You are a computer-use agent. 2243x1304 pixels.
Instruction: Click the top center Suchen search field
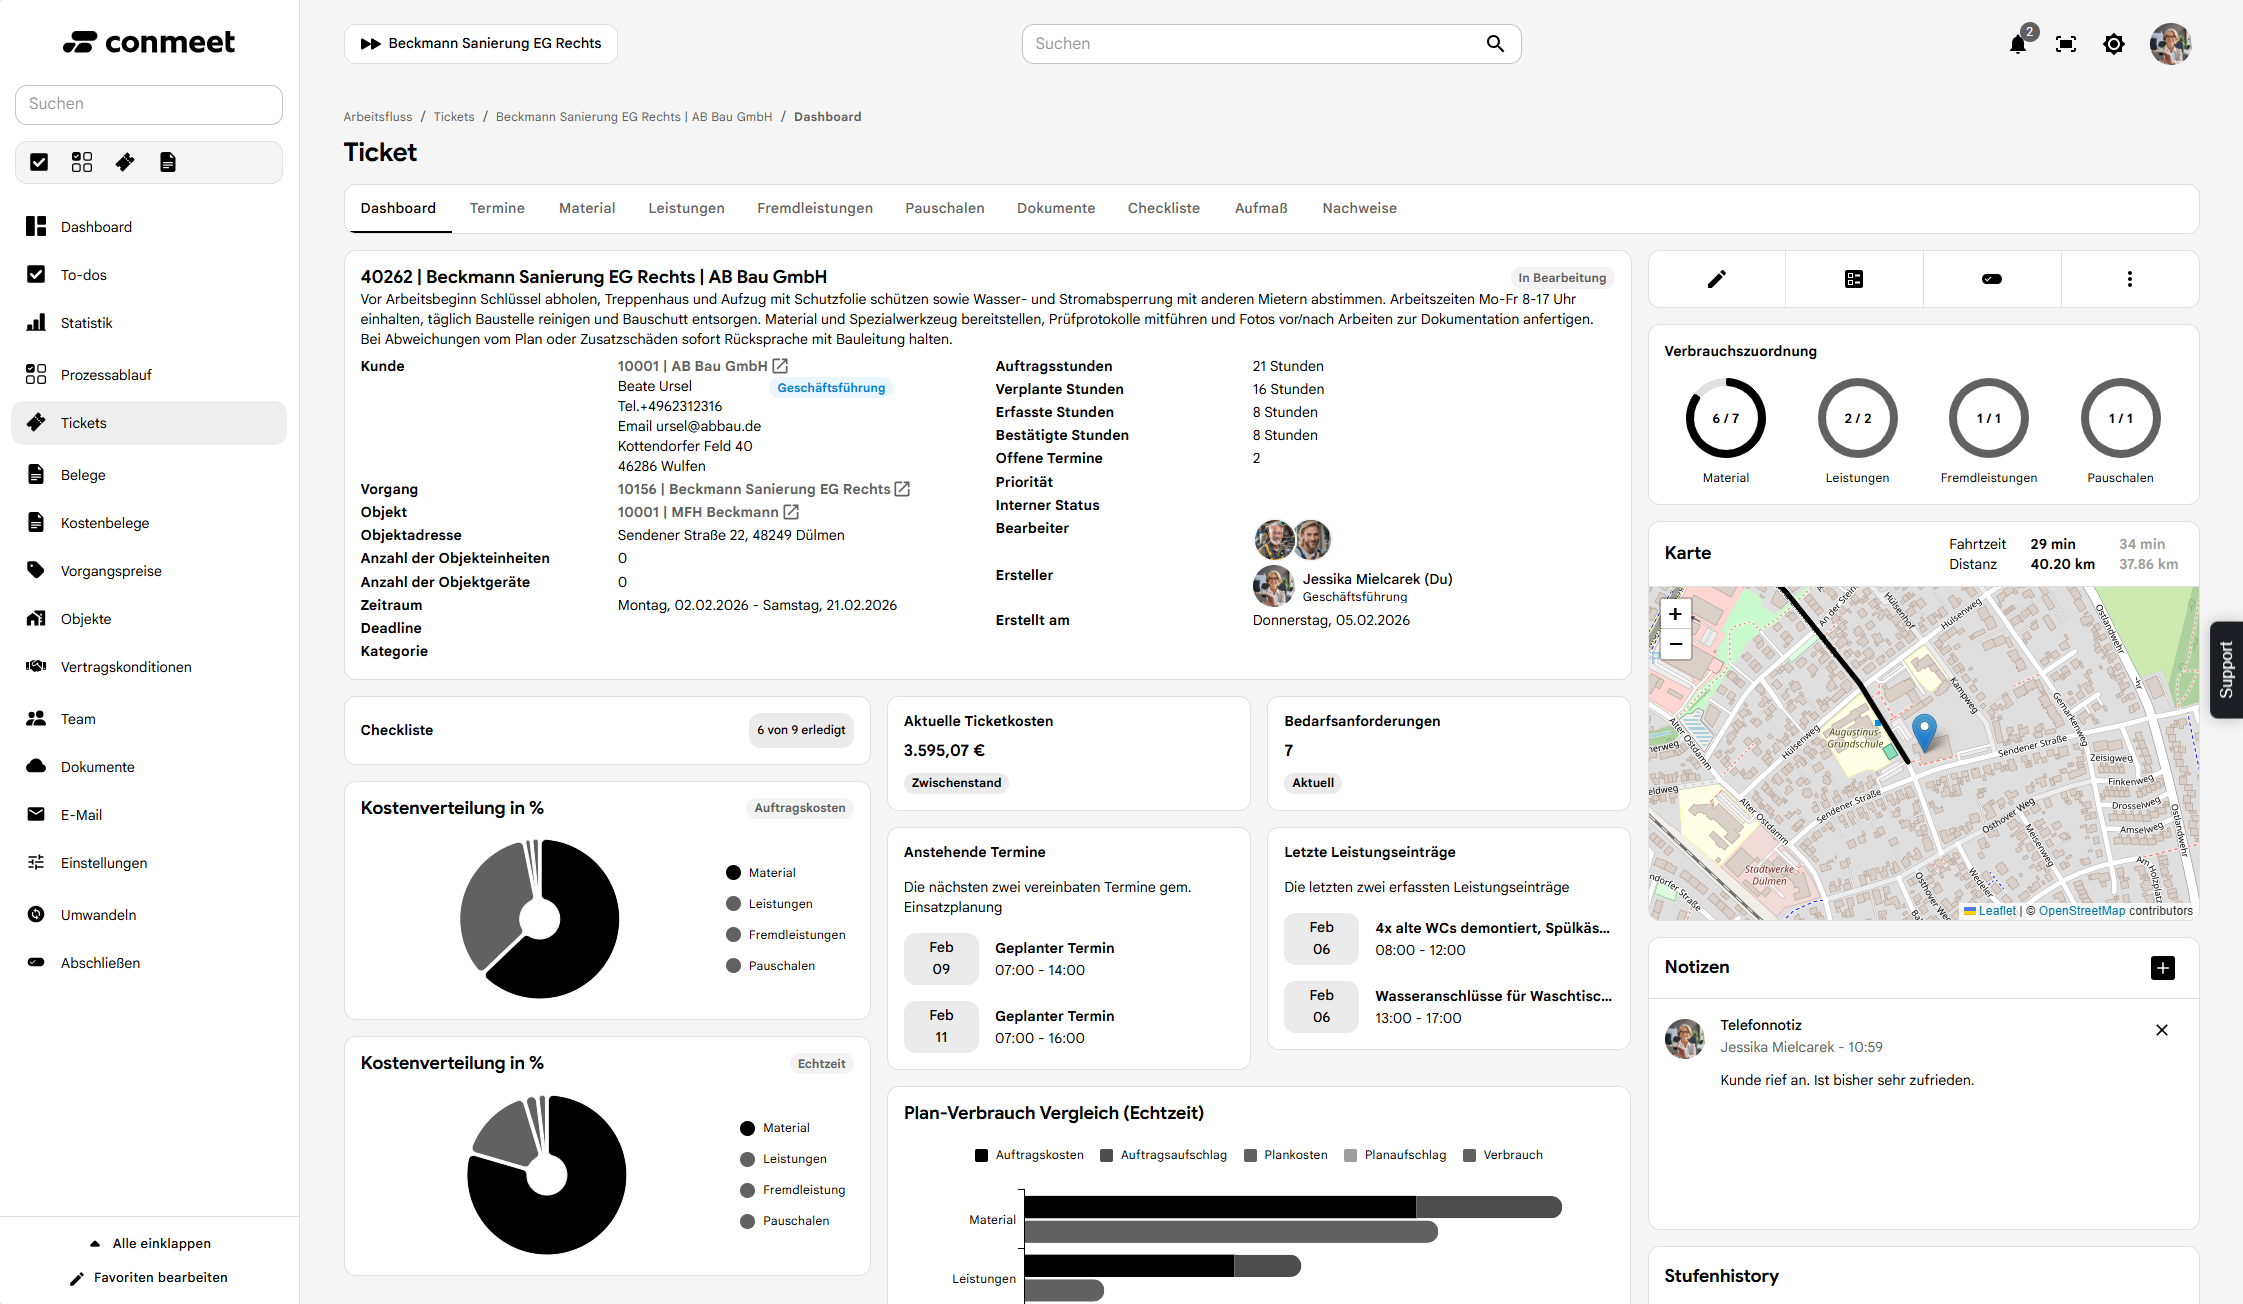click(1255, 44)
